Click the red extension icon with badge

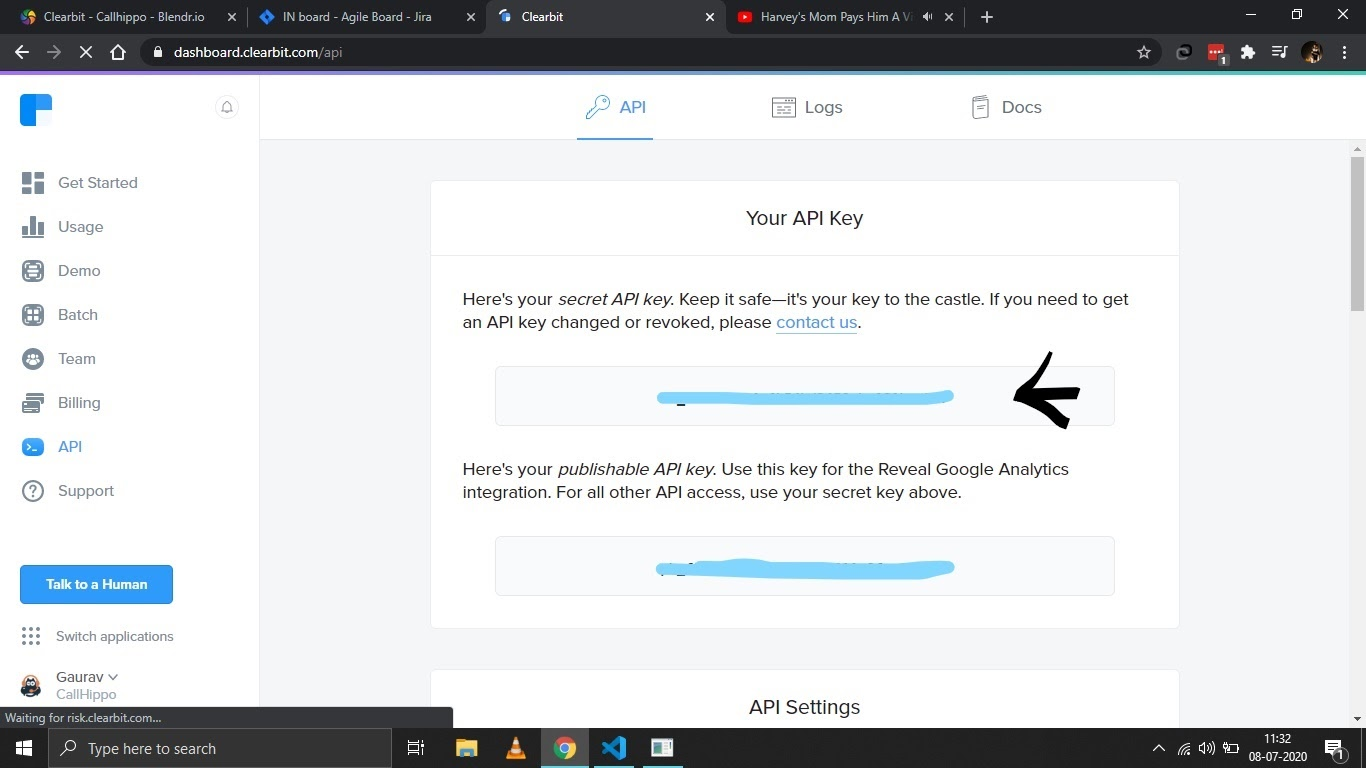tap(1216, 53)
